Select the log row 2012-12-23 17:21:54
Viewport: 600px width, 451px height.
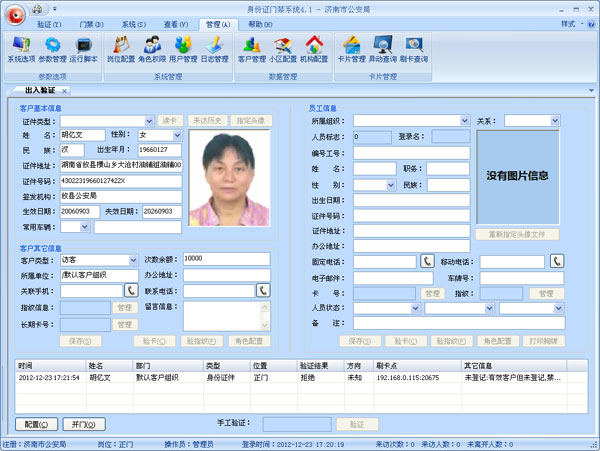[x=301, y=378]
